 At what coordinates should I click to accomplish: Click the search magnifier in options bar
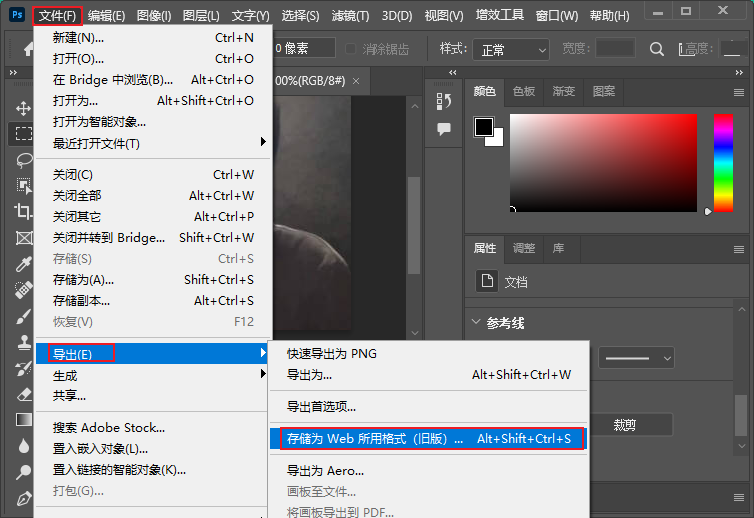(657, 49)
